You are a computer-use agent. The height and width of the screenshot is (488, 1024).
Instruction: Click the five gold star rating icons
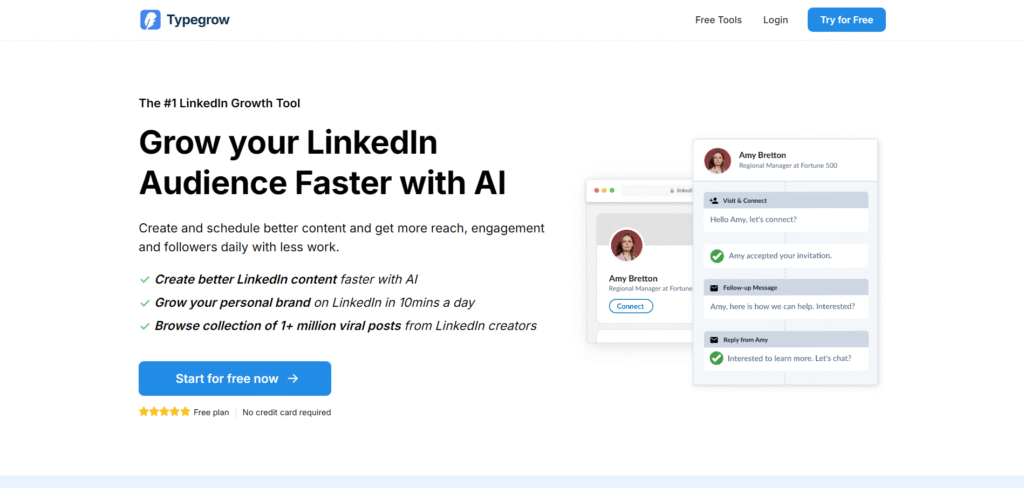165,412
